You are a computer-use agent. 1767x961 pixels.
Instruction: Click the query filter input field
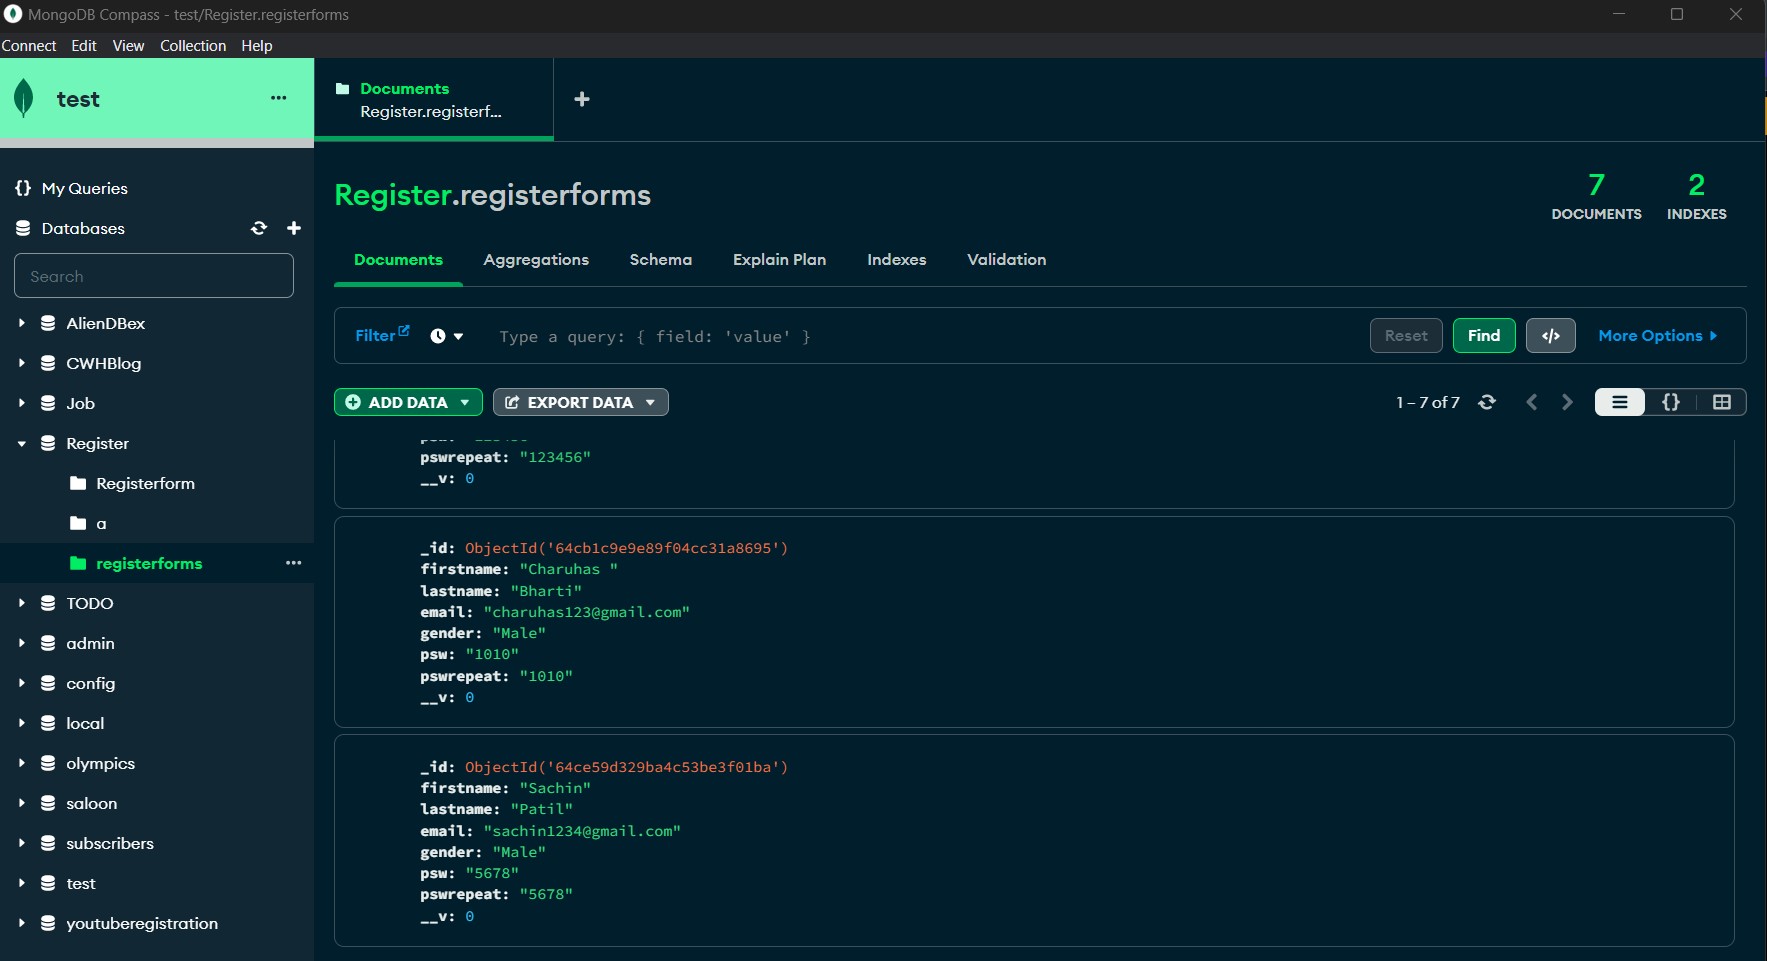pyautogui.click(x=925, y=336)
